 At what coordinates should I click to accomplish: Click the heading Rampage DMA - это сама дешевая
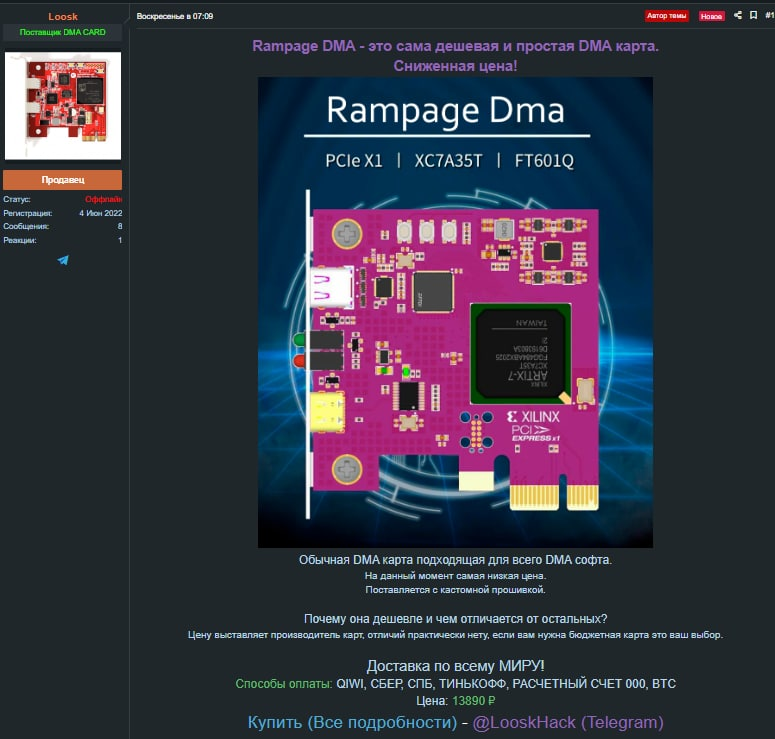[x=455, y=46]
